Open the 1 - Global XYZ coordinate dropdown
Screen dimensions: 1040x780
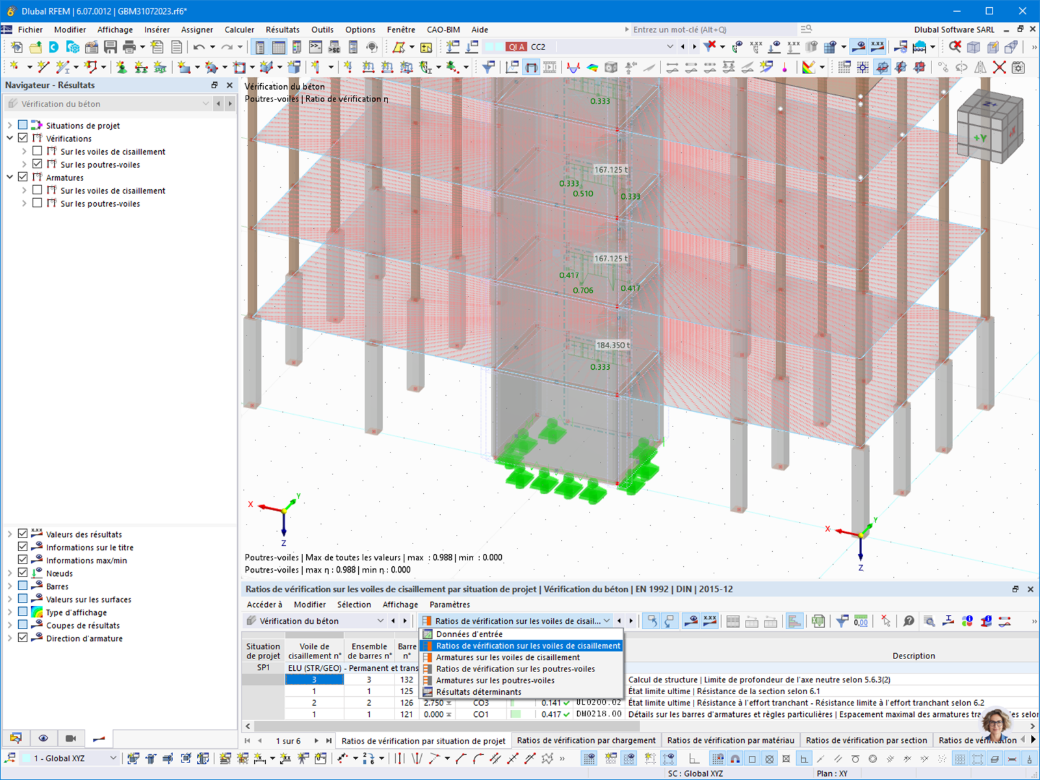(113, 757)
